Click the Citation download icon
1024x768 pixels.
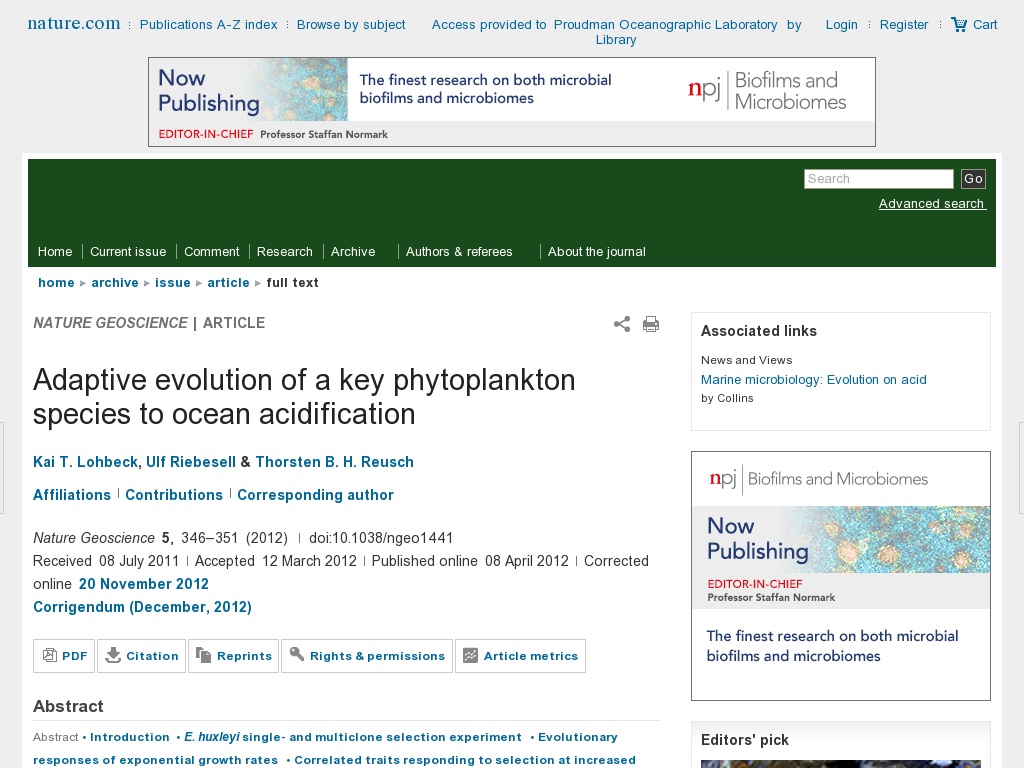113,655
